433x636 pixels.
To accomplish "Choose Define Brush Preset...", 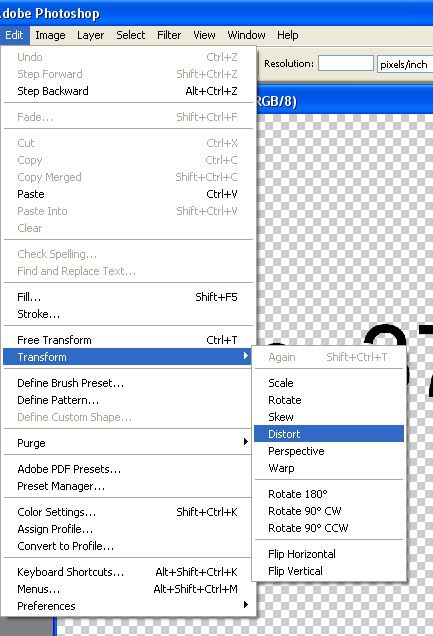I will [129, 383].
